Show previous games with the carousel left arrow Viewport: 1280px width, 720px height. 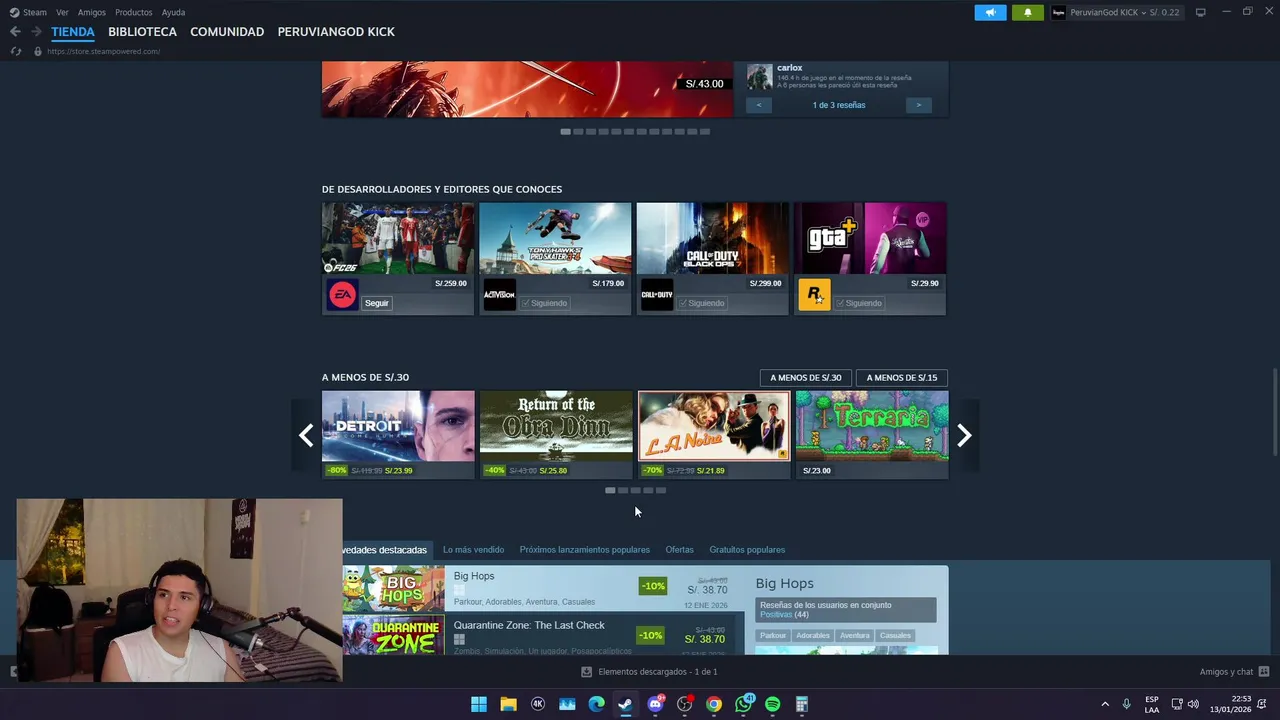[306, 435]
